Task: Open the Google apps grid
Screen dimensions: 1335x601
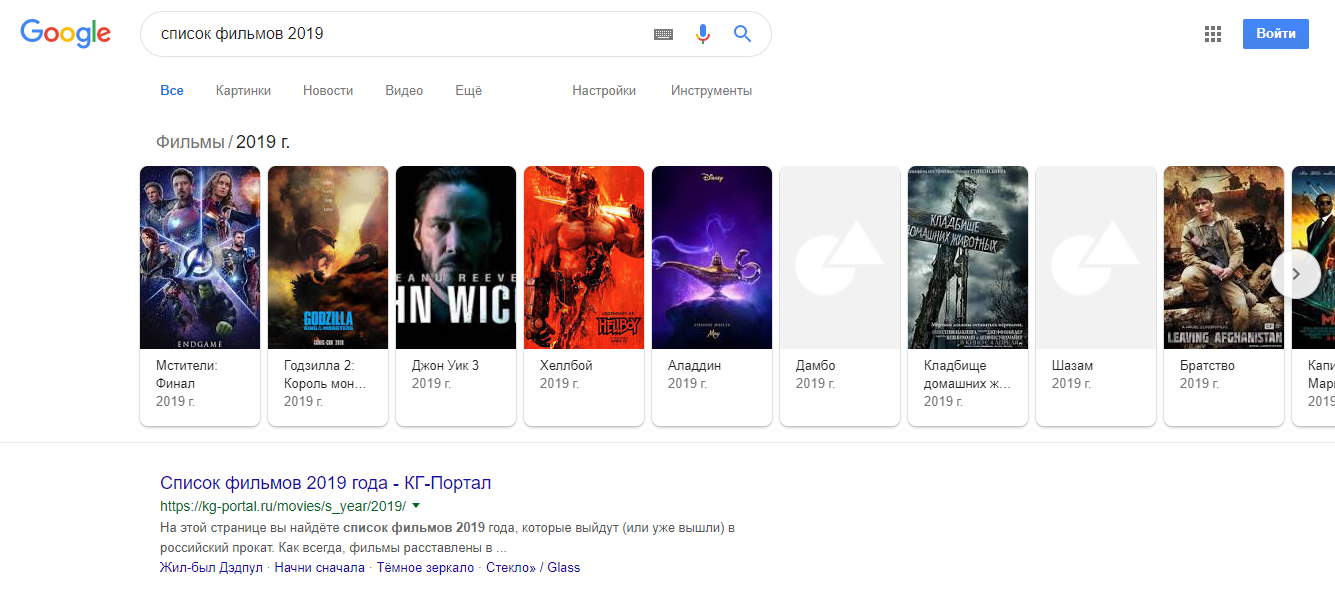Action: tap(1213, 34)
